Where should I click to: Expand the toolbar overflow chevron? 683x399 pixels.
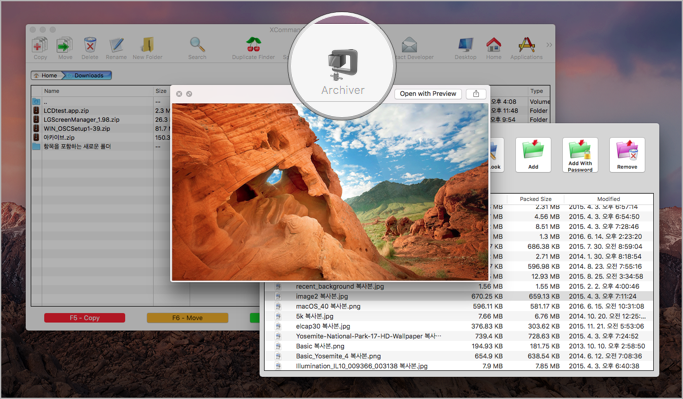coord(549,44)
